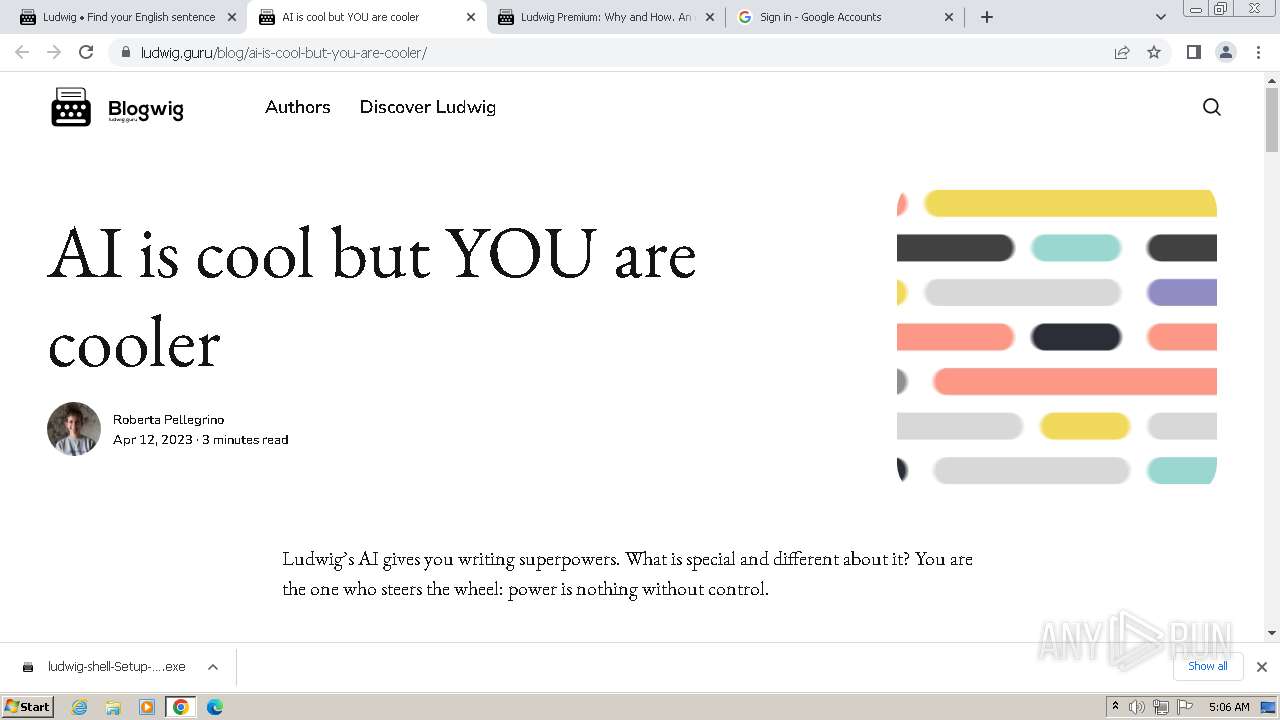Click the browser forward arrow
This screenshot has height=720, width=1280.
point(54,52)
